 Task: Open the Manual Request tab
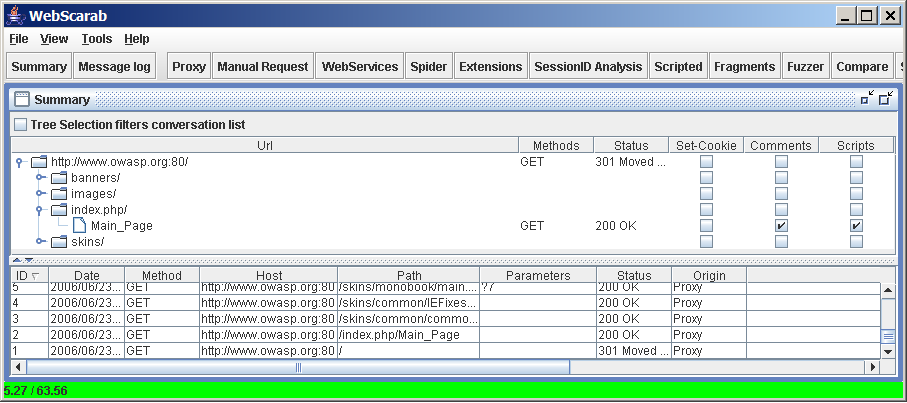[263, 66]
